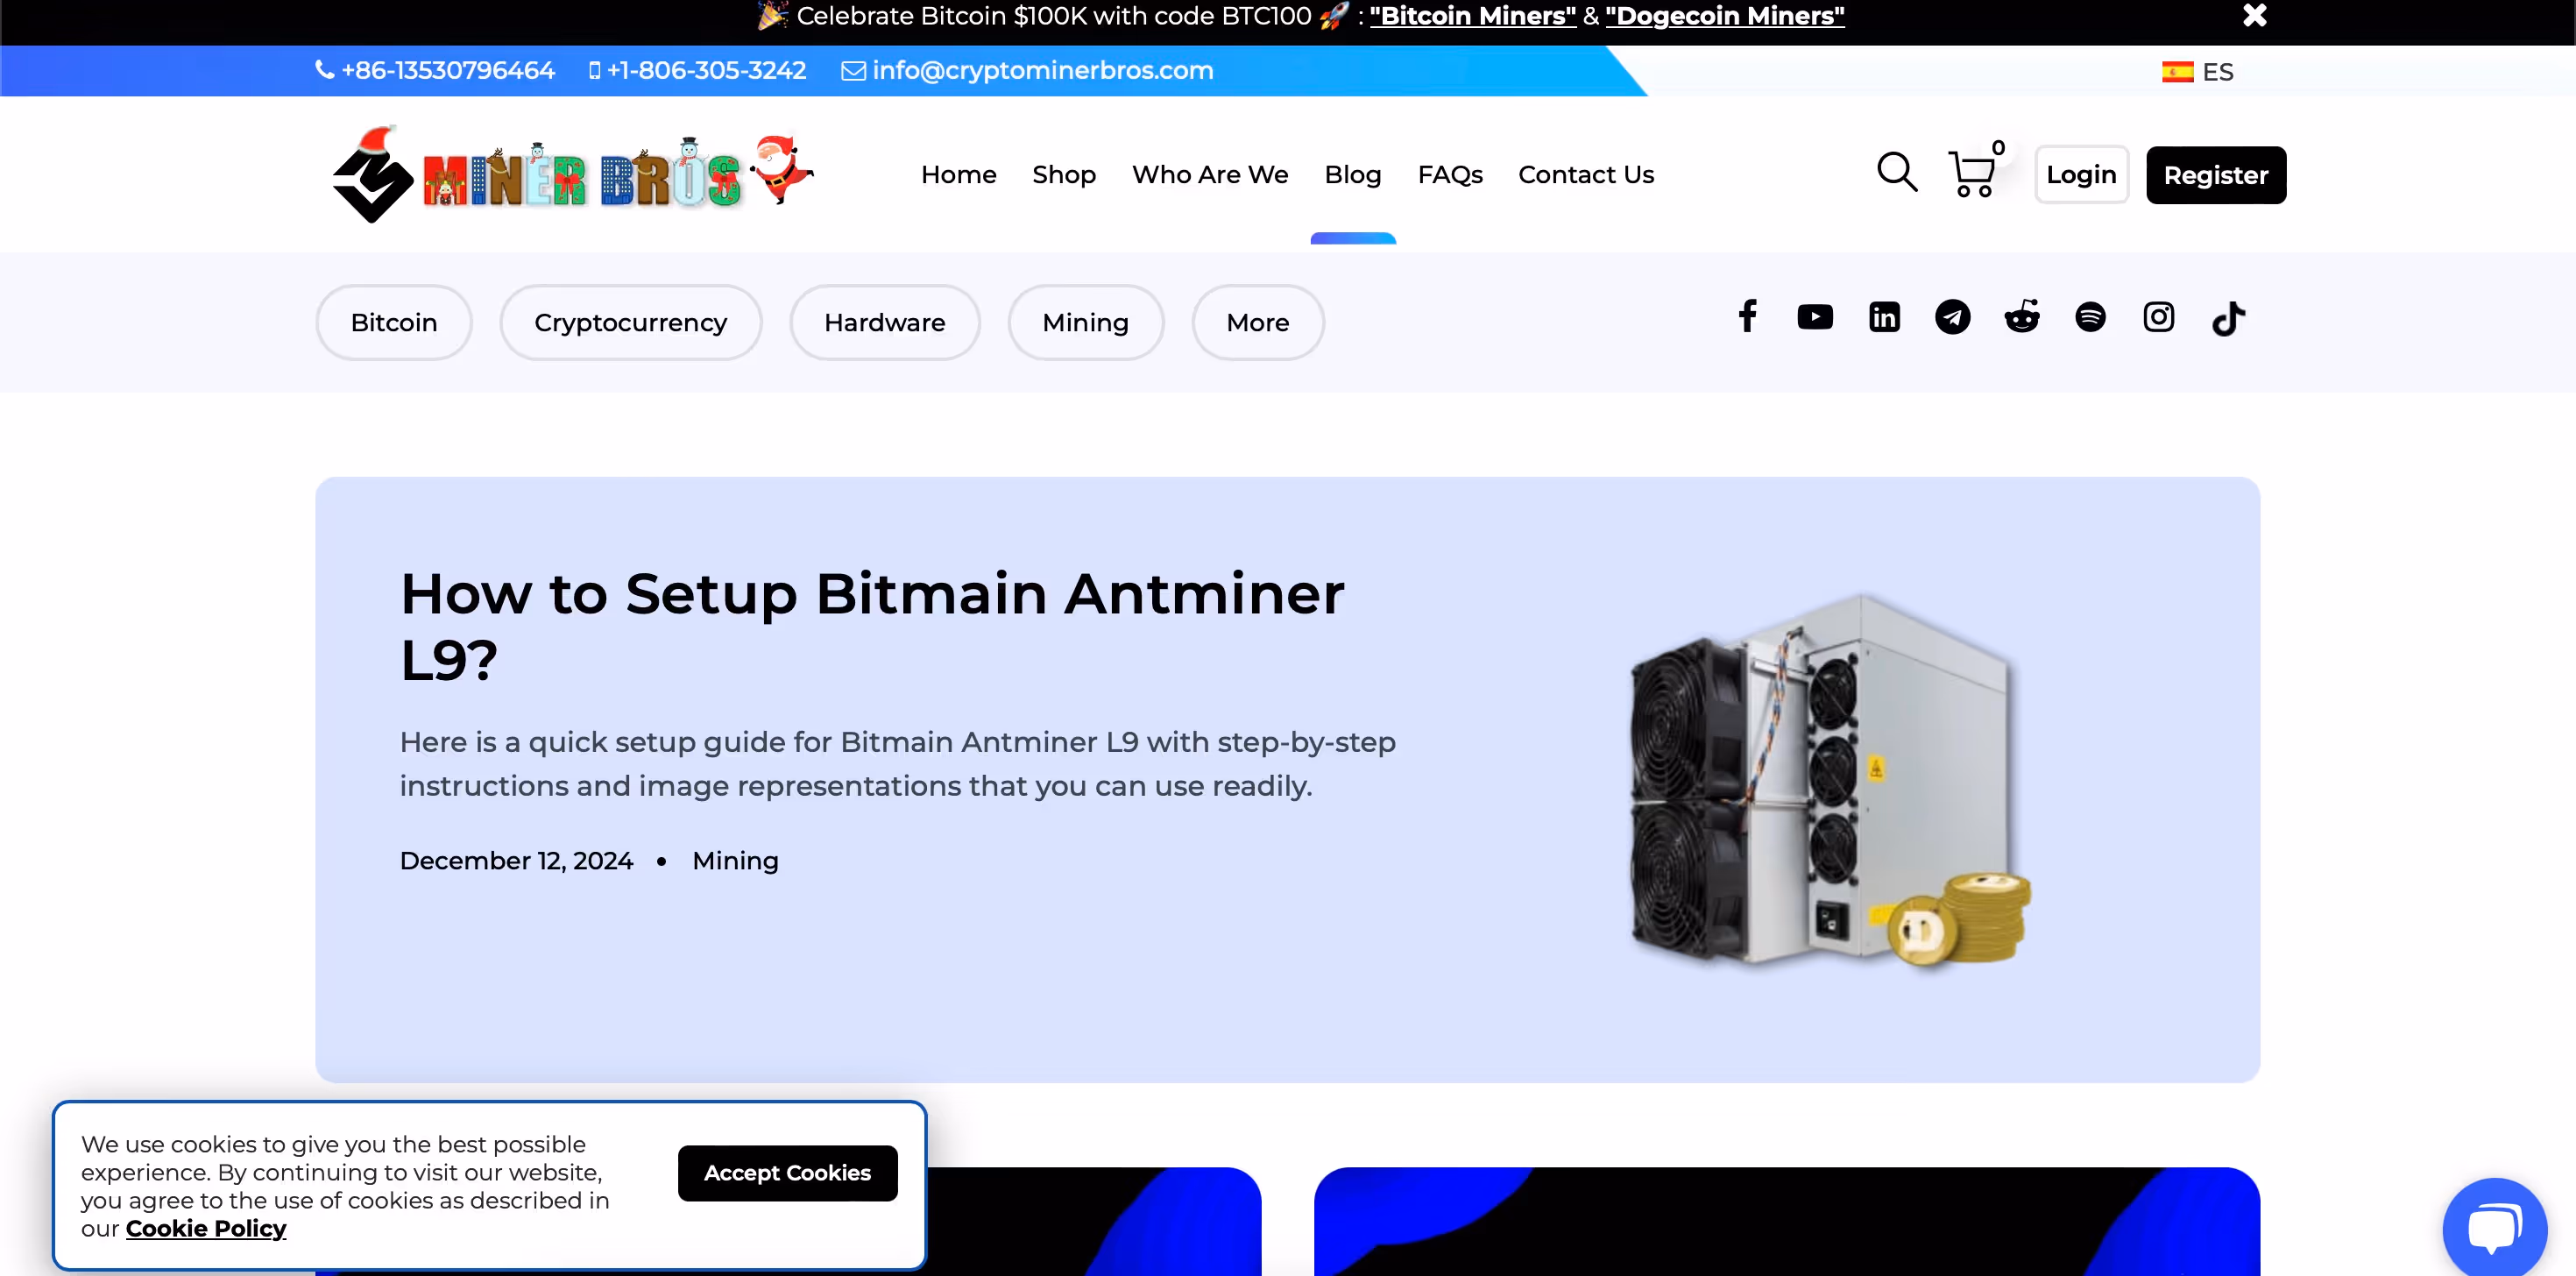The width and height of the screenshot is (2576, 1276).
Task: Switch language with the ES flag
Action: (2197, 72)
